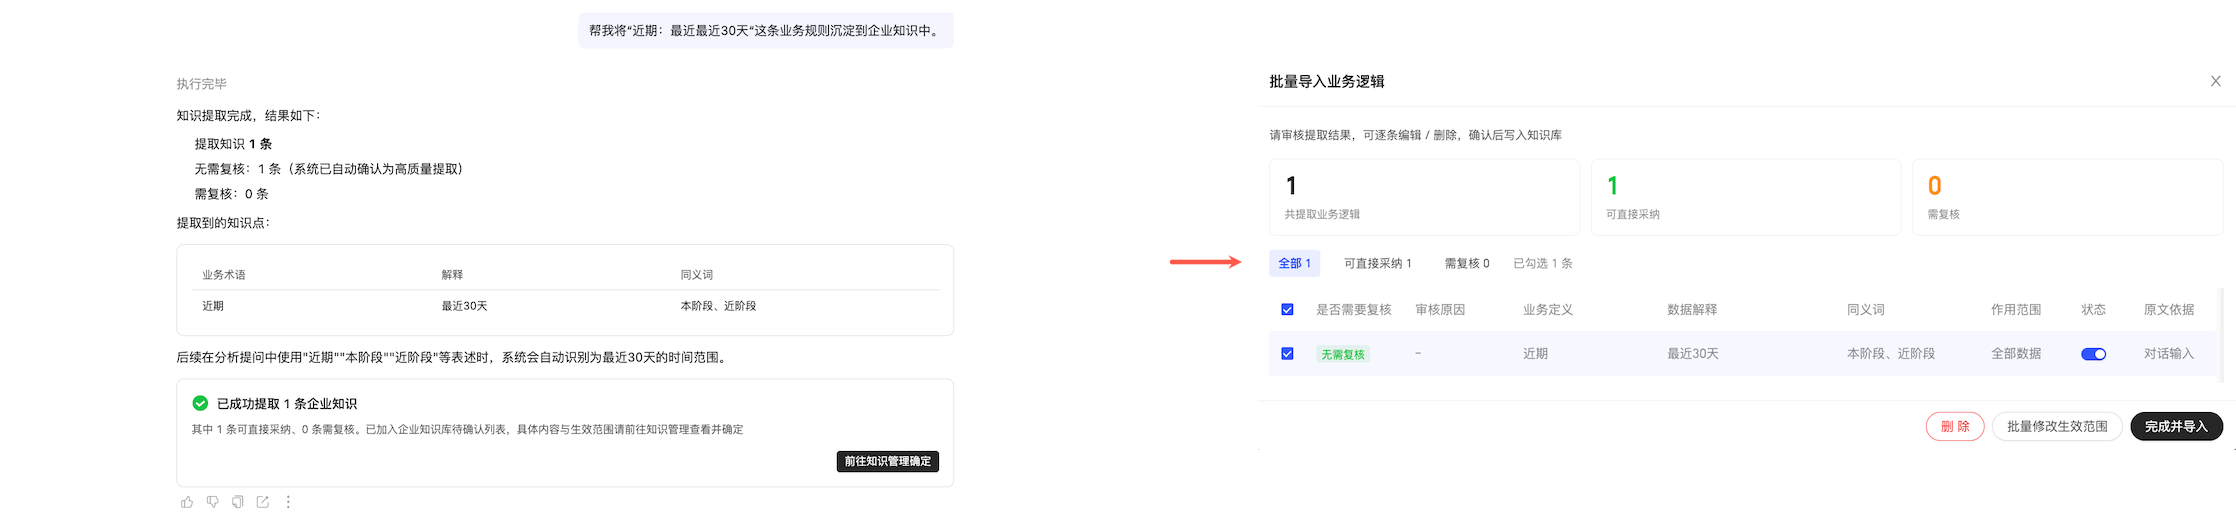Screen dimensions: 2236x514
Task: Uncheck the 近期 row checkbox
Action: tap(1287, 354)
